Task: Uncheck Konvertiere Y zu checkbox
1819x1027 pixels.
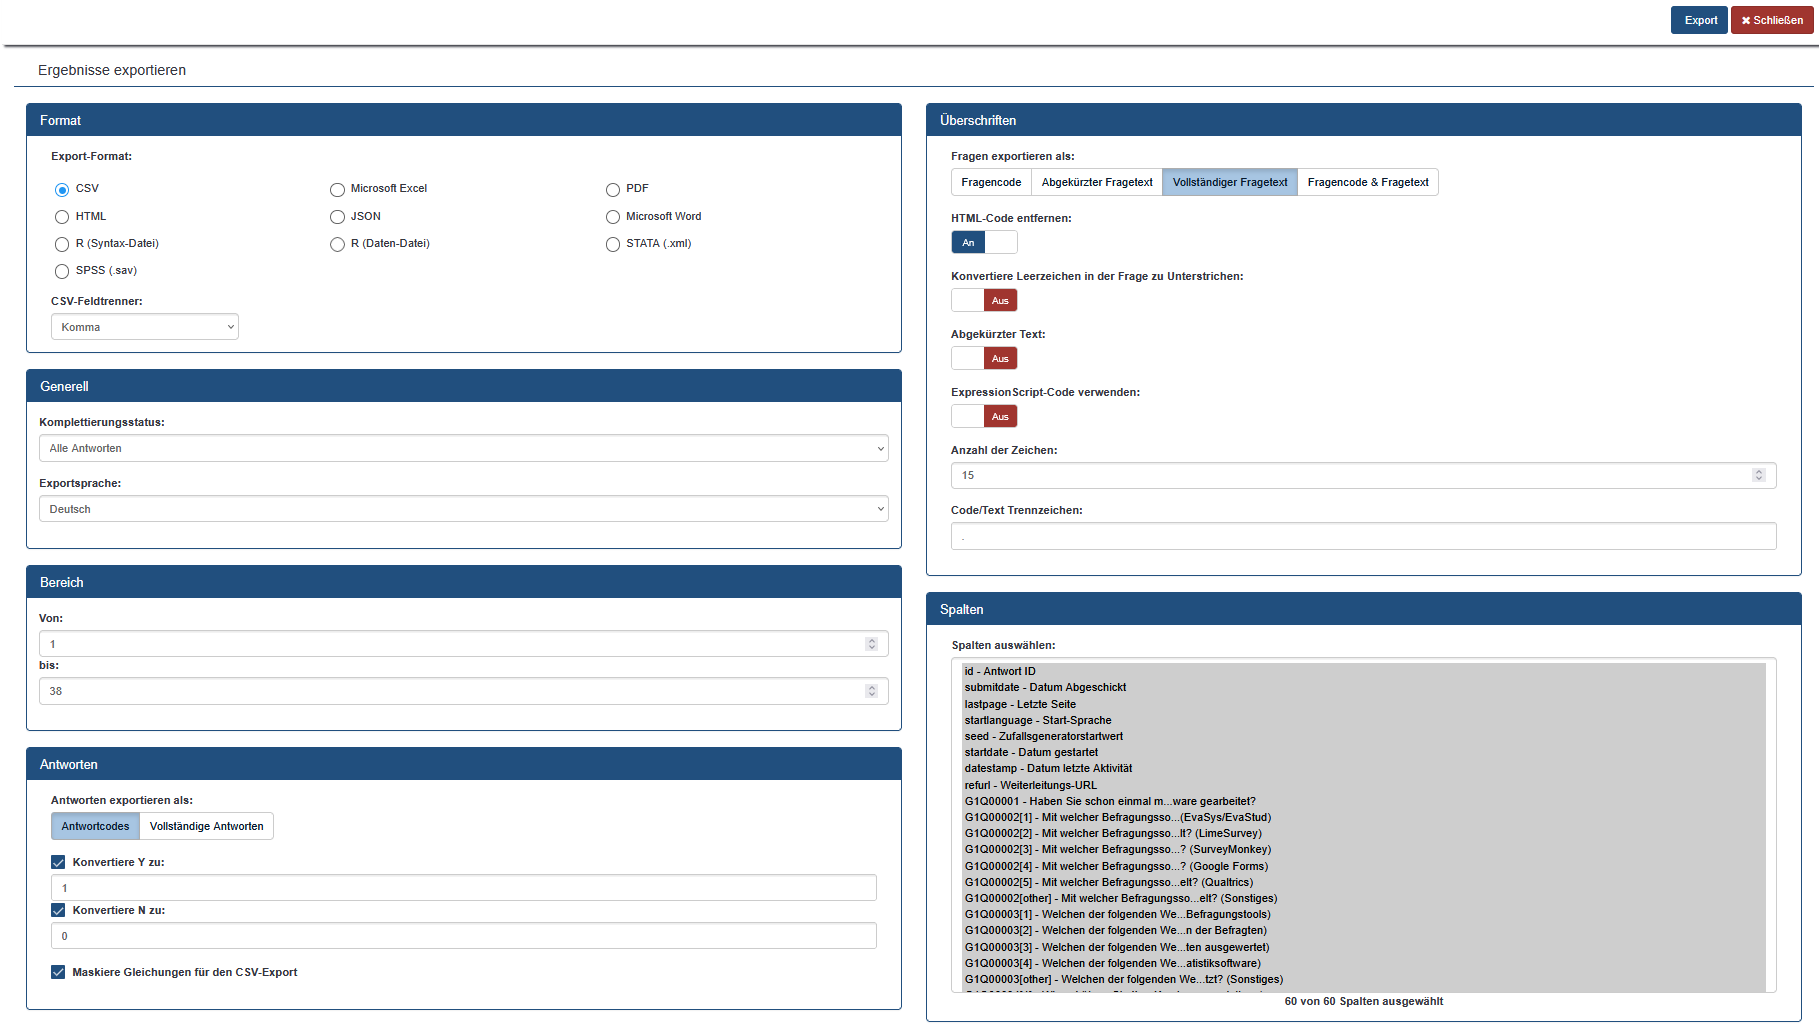Action: point(58,862)
